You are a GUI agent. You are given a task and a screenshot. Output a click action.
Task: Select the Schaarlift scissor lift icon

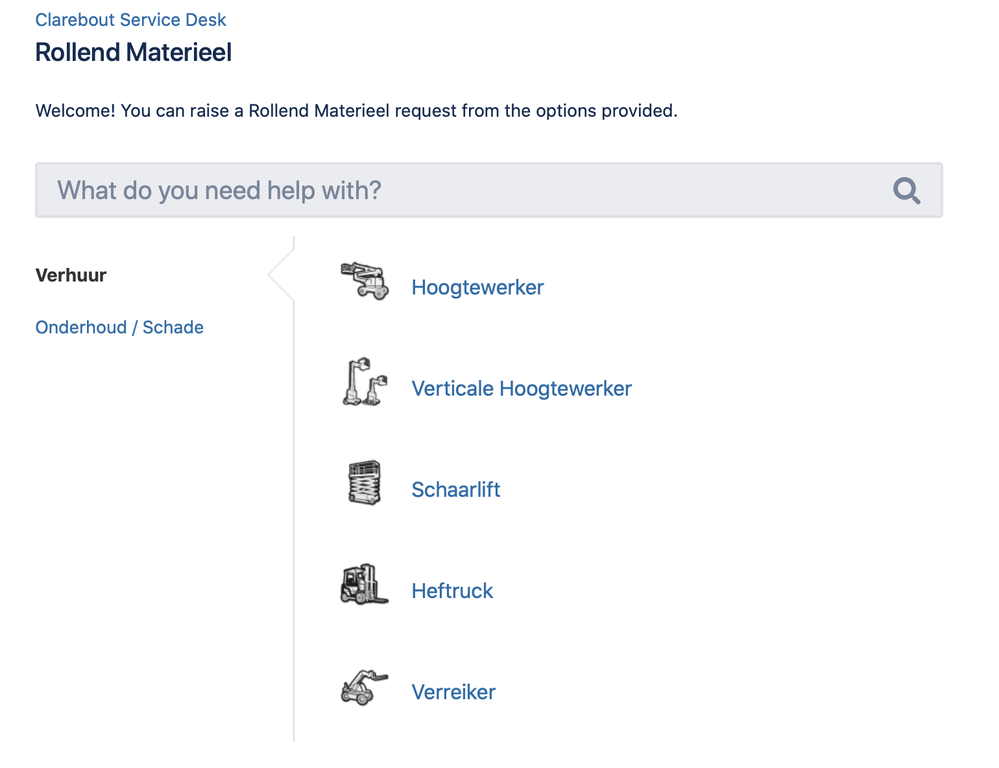click(364, 482)
